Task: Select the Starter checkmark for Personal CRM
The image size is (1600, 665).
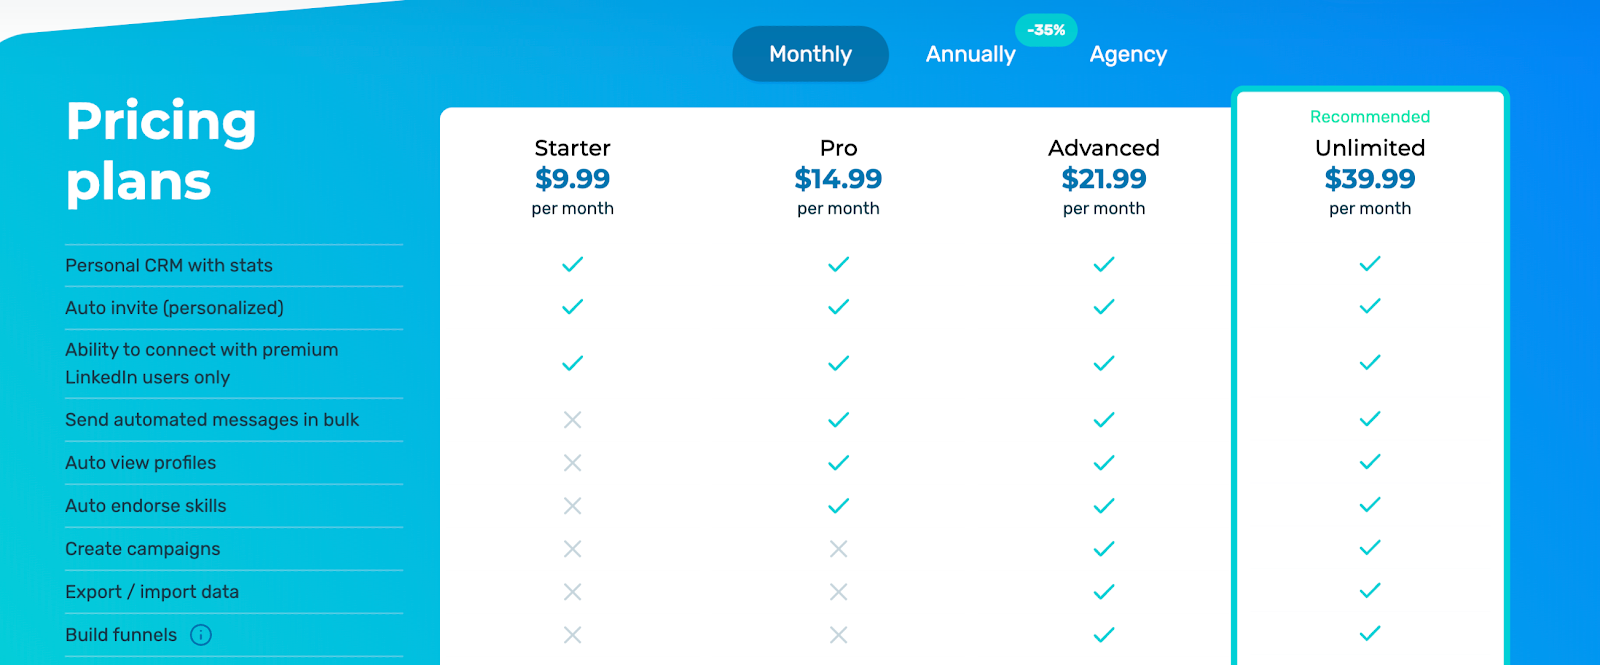Action: tap(572, 264)
